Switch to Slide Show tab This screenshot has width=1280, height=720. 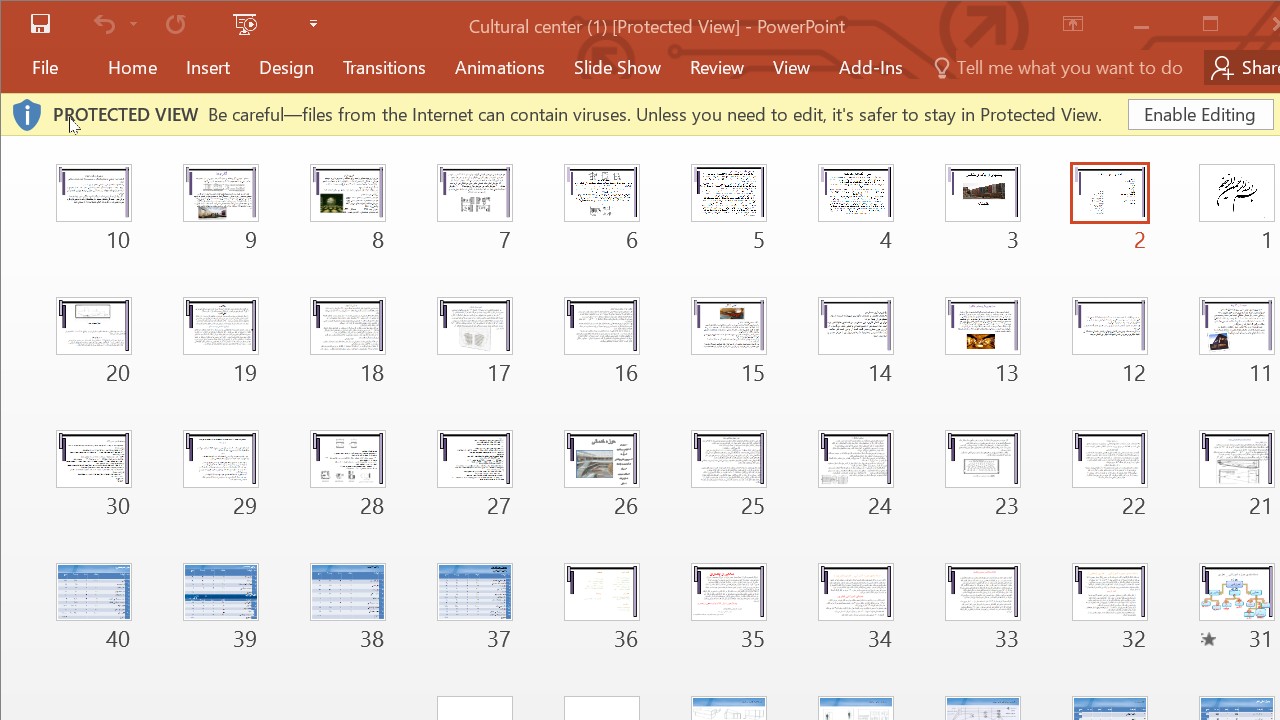point(617,68)
